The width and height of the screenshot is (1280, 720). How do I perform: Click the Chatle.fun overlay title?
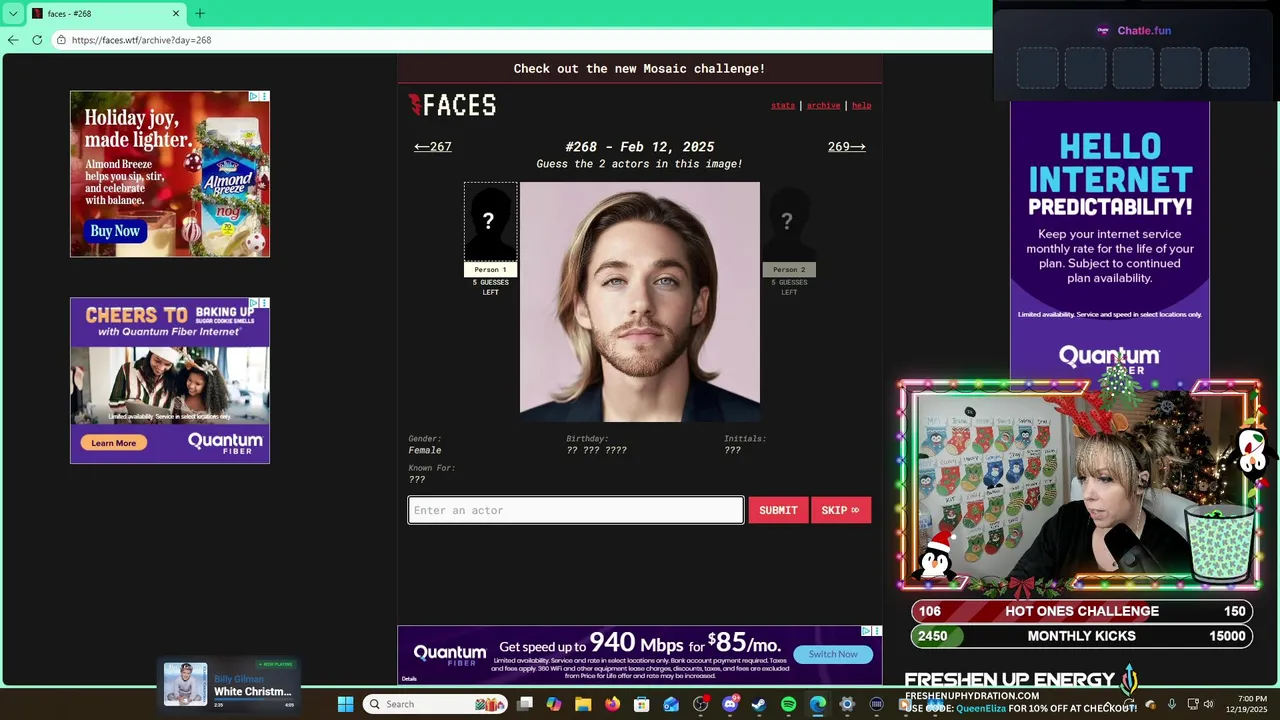click(1144, 31)
